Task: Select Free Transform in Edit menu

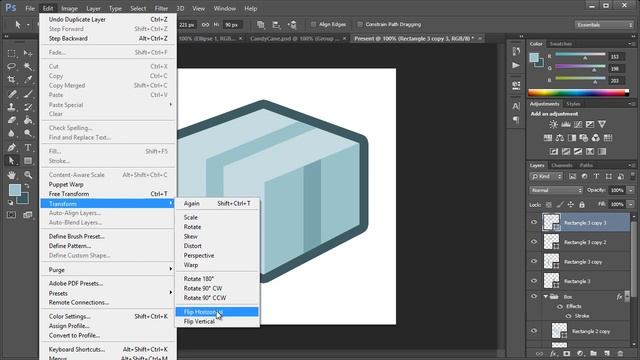Action: tap(108, 194)
